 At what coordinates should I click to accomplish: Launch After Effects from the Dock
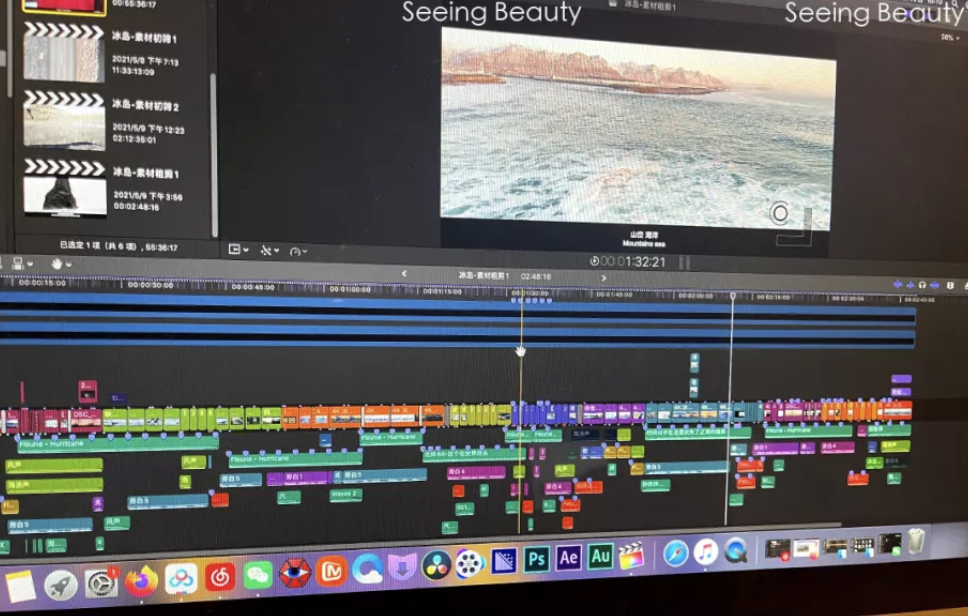[568, 557]
